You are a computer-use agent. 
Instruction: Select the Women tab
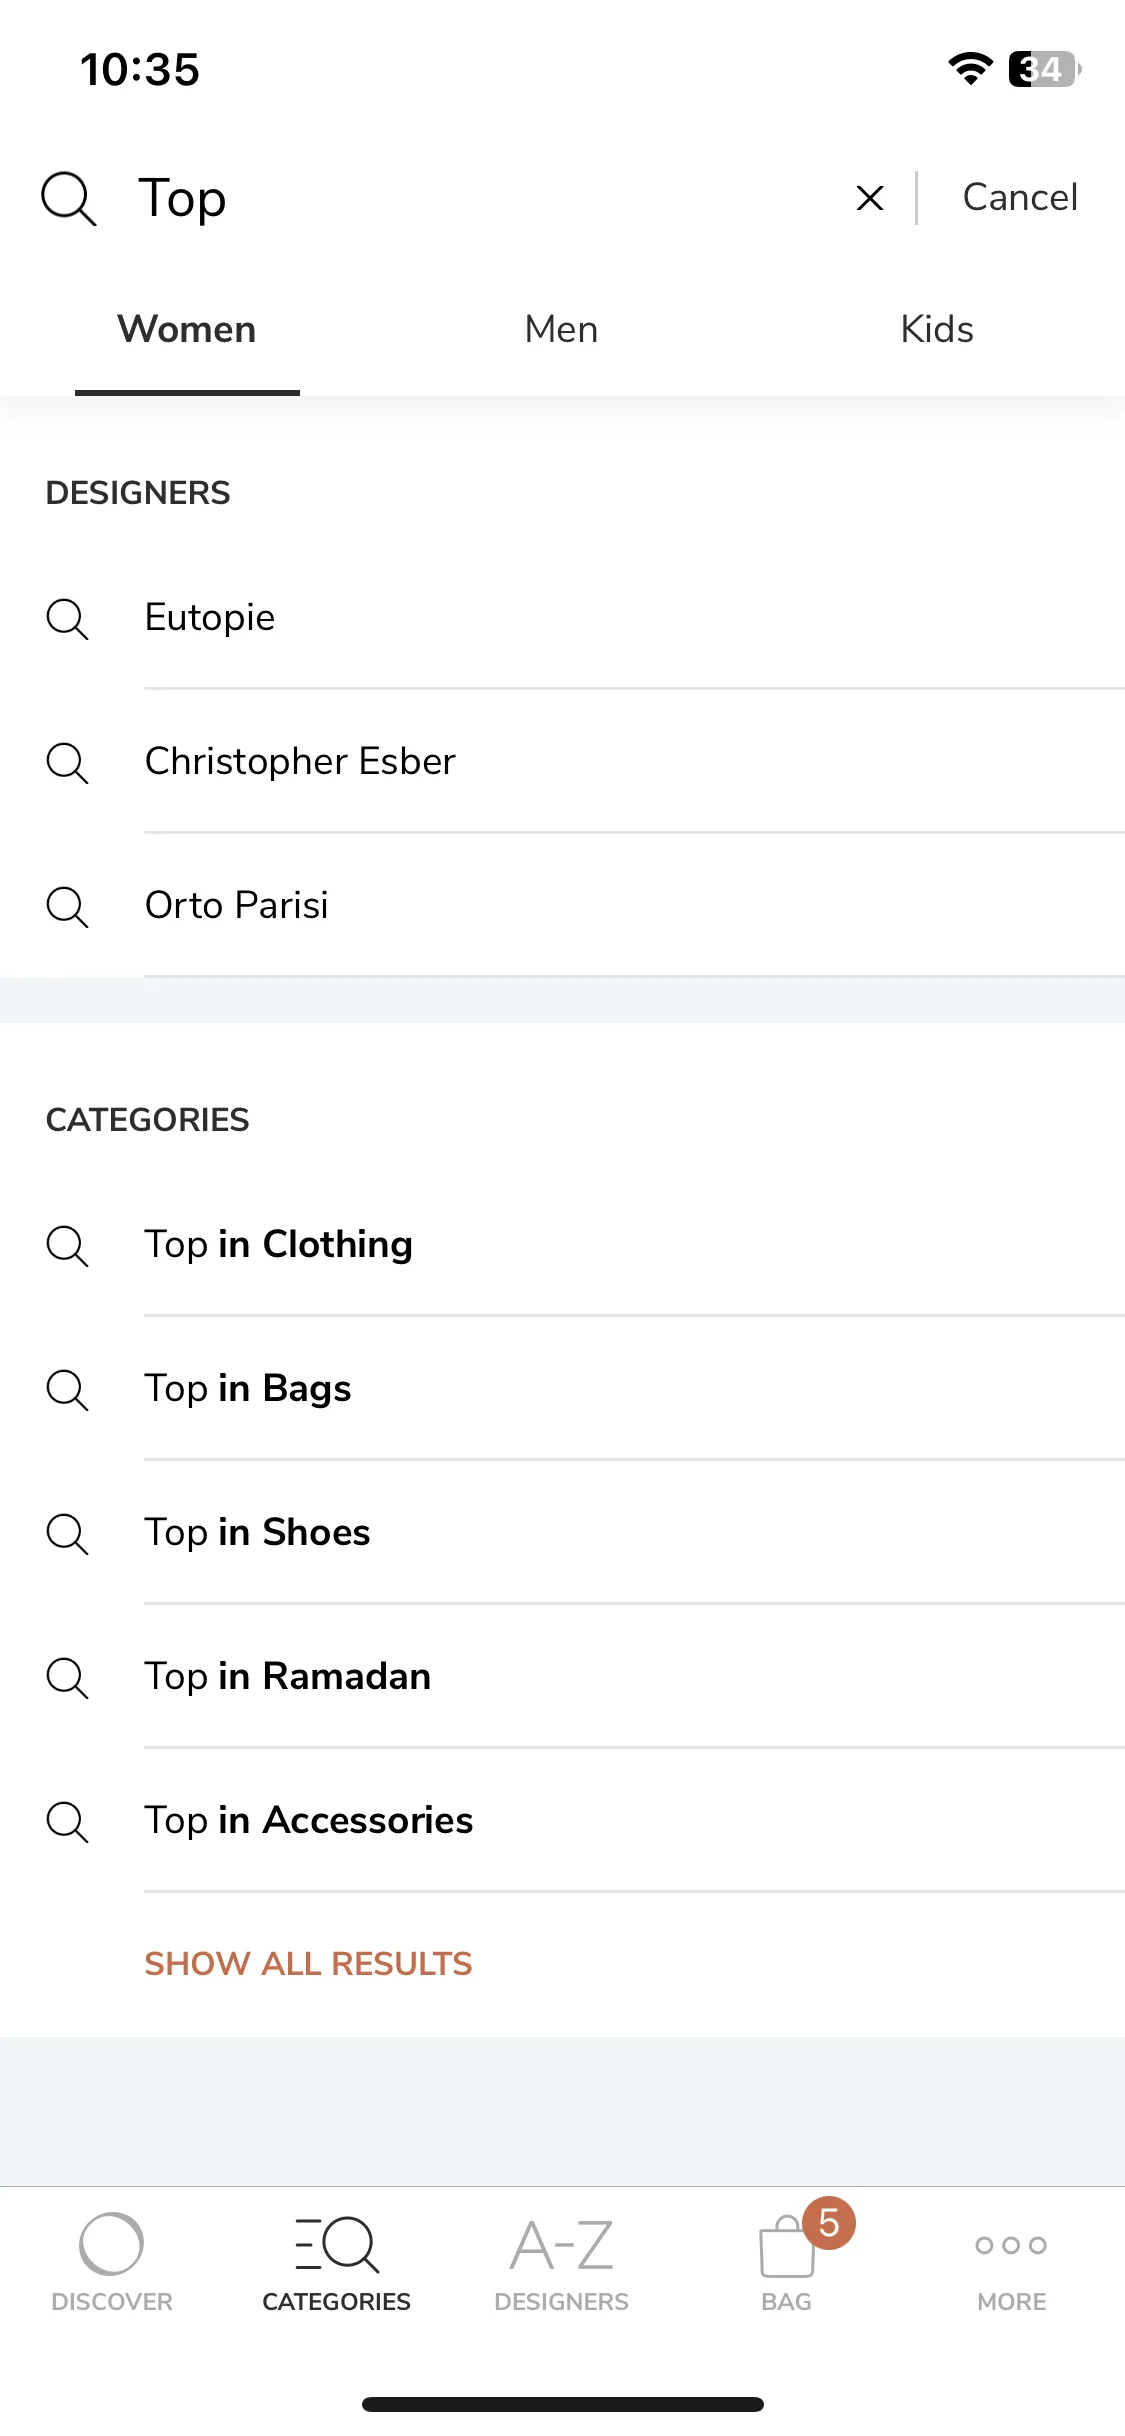[187, 329]
